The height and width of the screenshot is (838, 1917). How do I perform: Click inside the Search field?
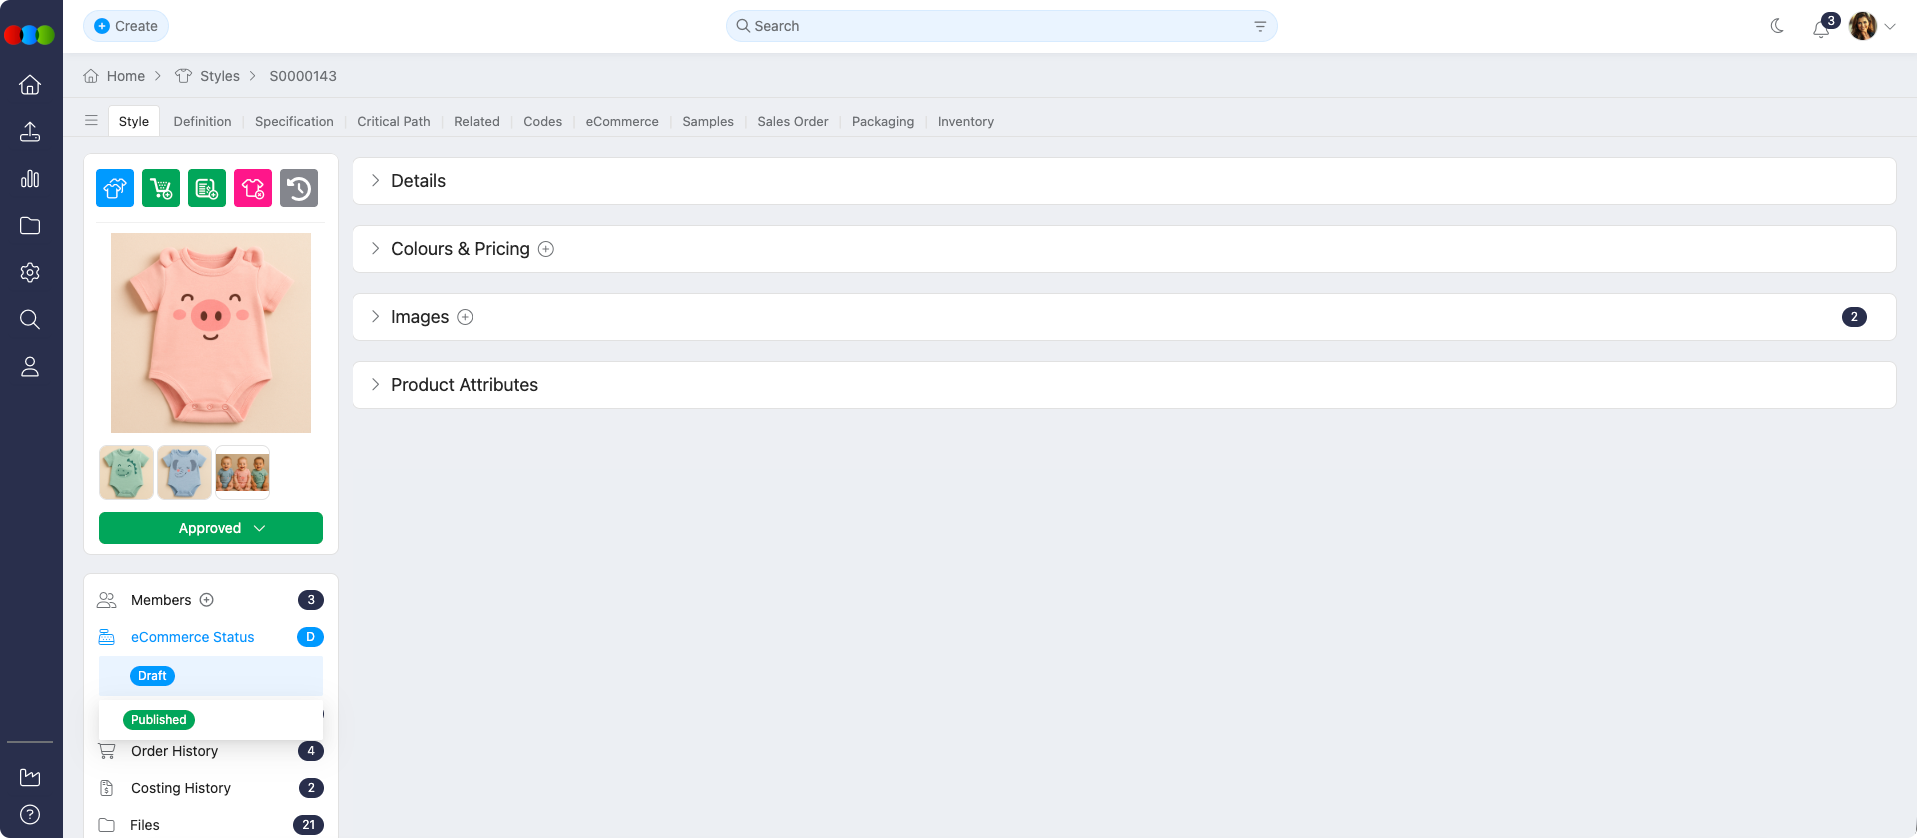coord(1001,26)
